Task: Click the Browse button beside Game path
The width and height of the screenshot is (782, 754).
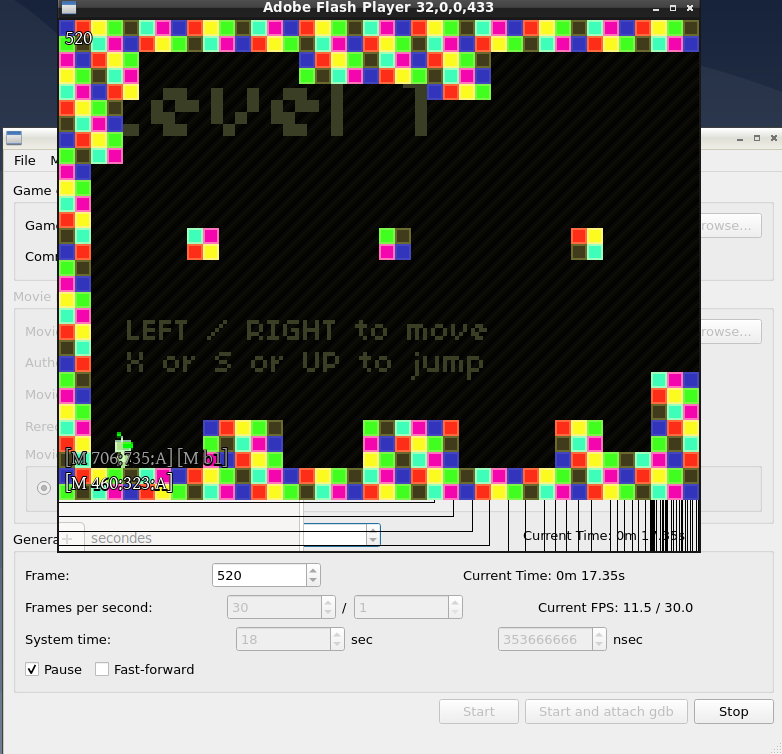Action: (x=731, y=225)
